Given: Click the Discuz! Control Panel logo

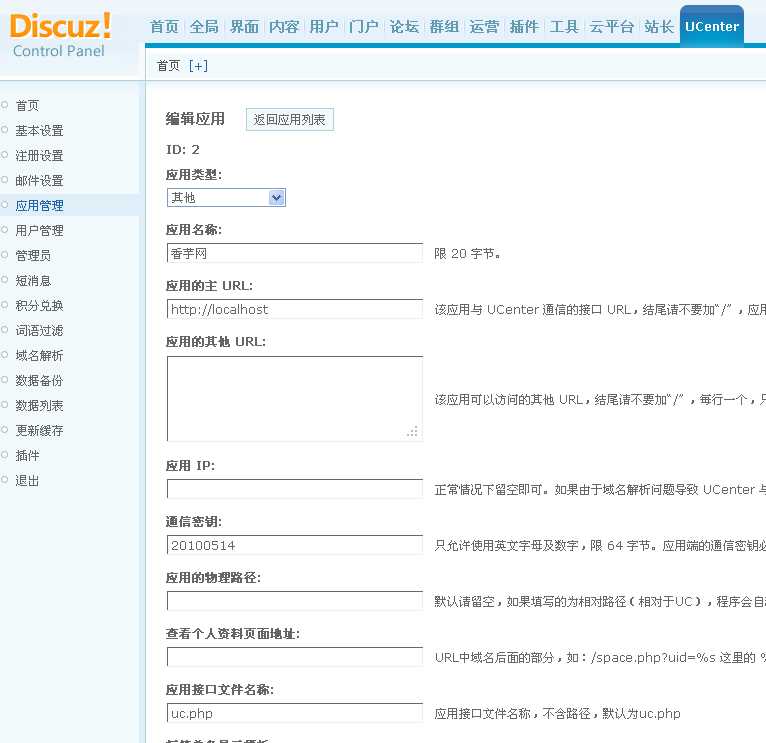Looking at the screenshot, I should point(60,35).
